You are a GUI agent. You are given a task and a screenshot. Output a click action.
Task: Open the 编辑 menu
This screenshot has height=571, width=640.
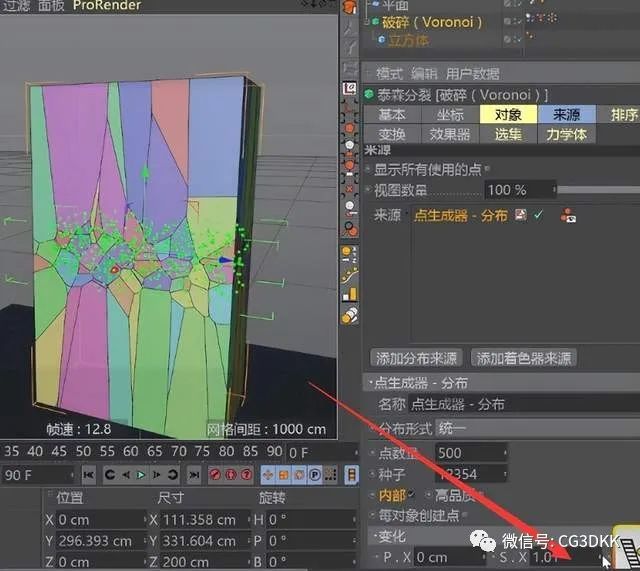[424, 74]
